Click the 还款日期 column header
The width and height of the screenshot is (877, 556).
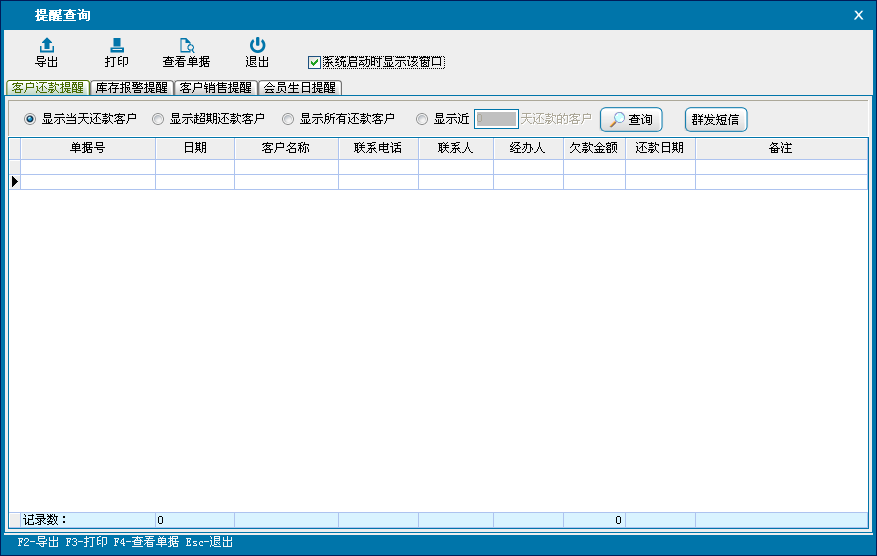660,148
